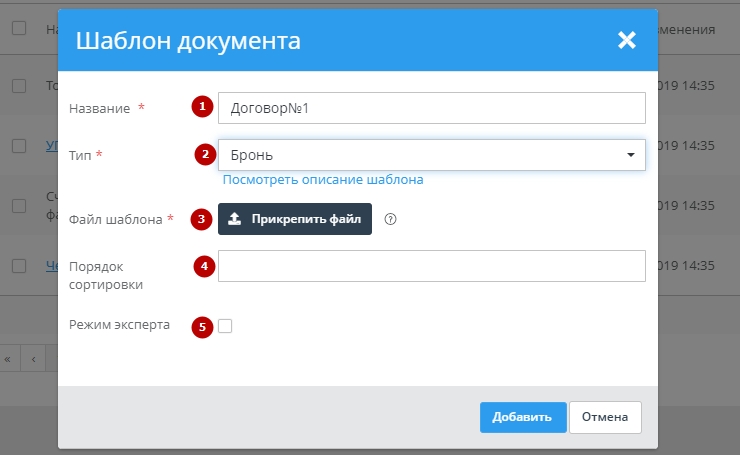Viewport: 740px width, 455px height.
Task: Click the help question mark icon
Action: click(x=390, y=219)
